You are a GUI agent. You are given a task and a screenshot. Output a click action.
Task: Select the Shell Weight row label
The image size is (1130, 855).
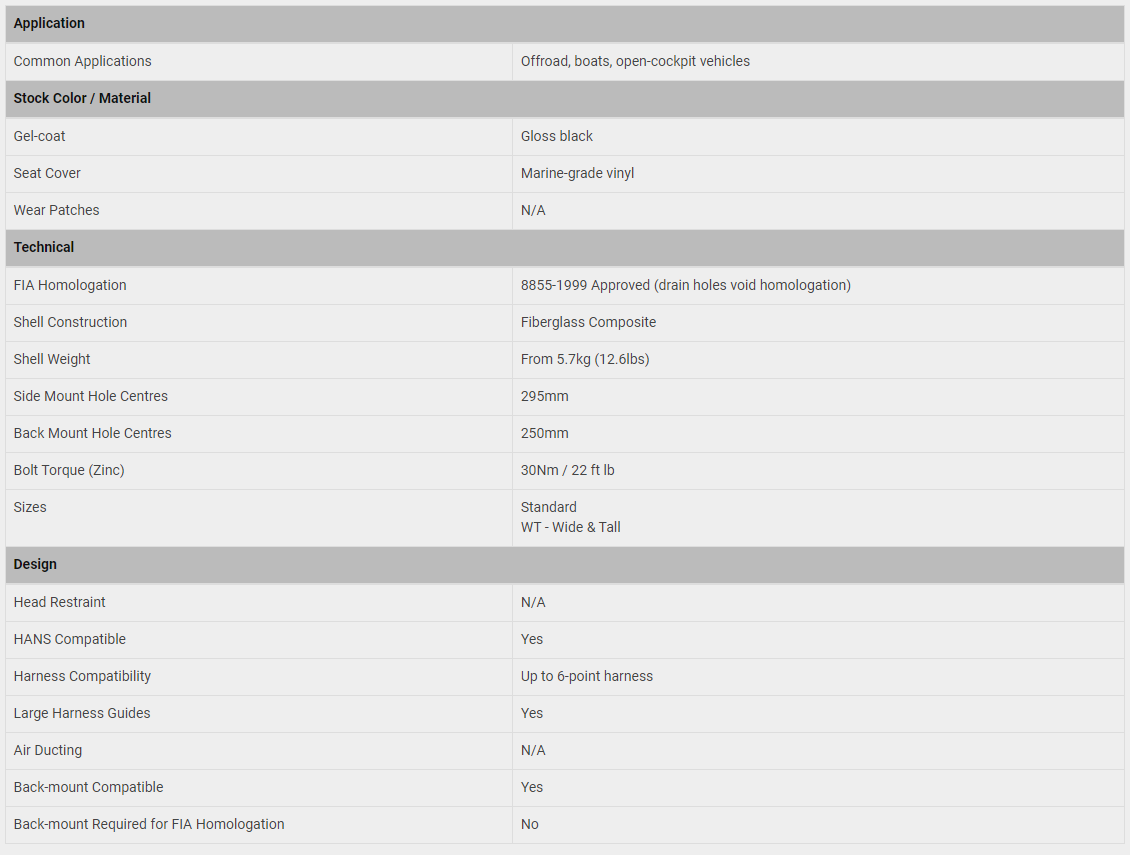coord(52,360)
